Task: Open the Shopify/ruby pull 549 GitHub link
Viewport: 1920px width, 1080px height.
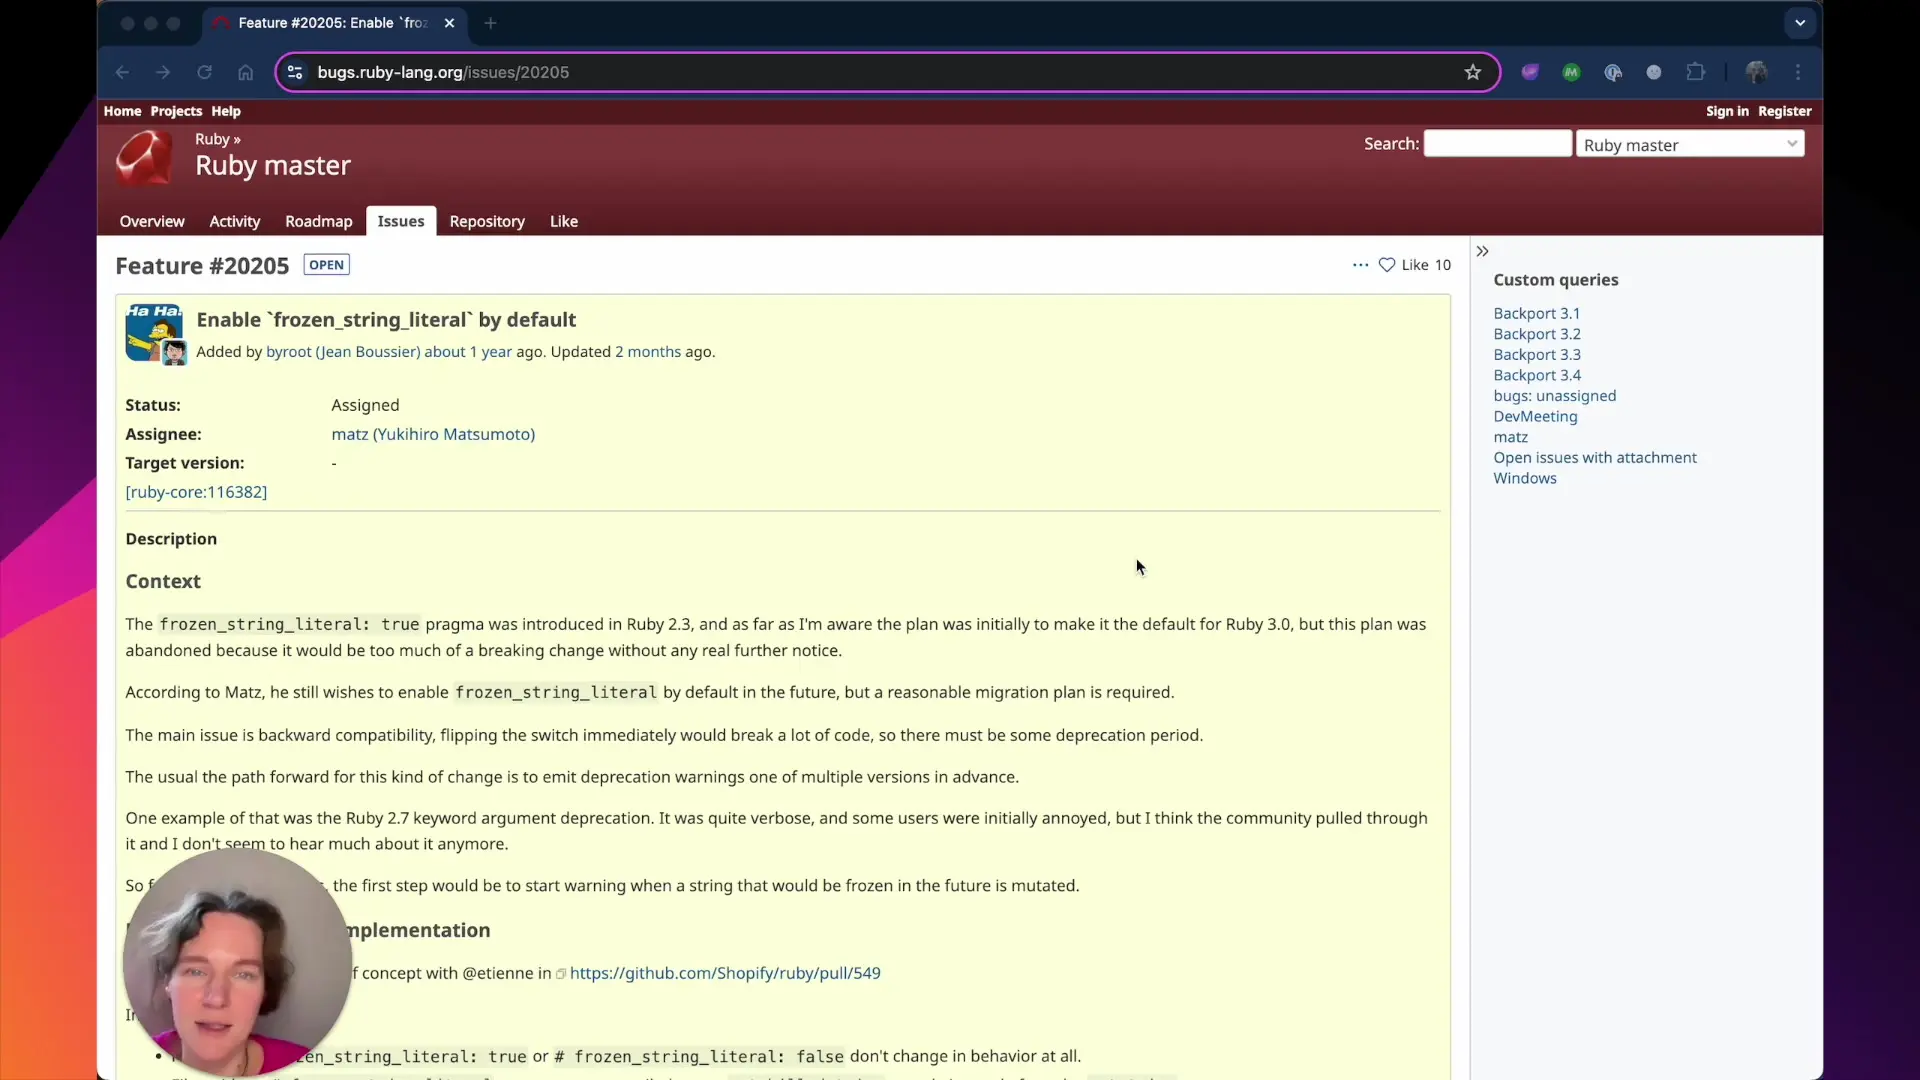Action: [725, 973]
